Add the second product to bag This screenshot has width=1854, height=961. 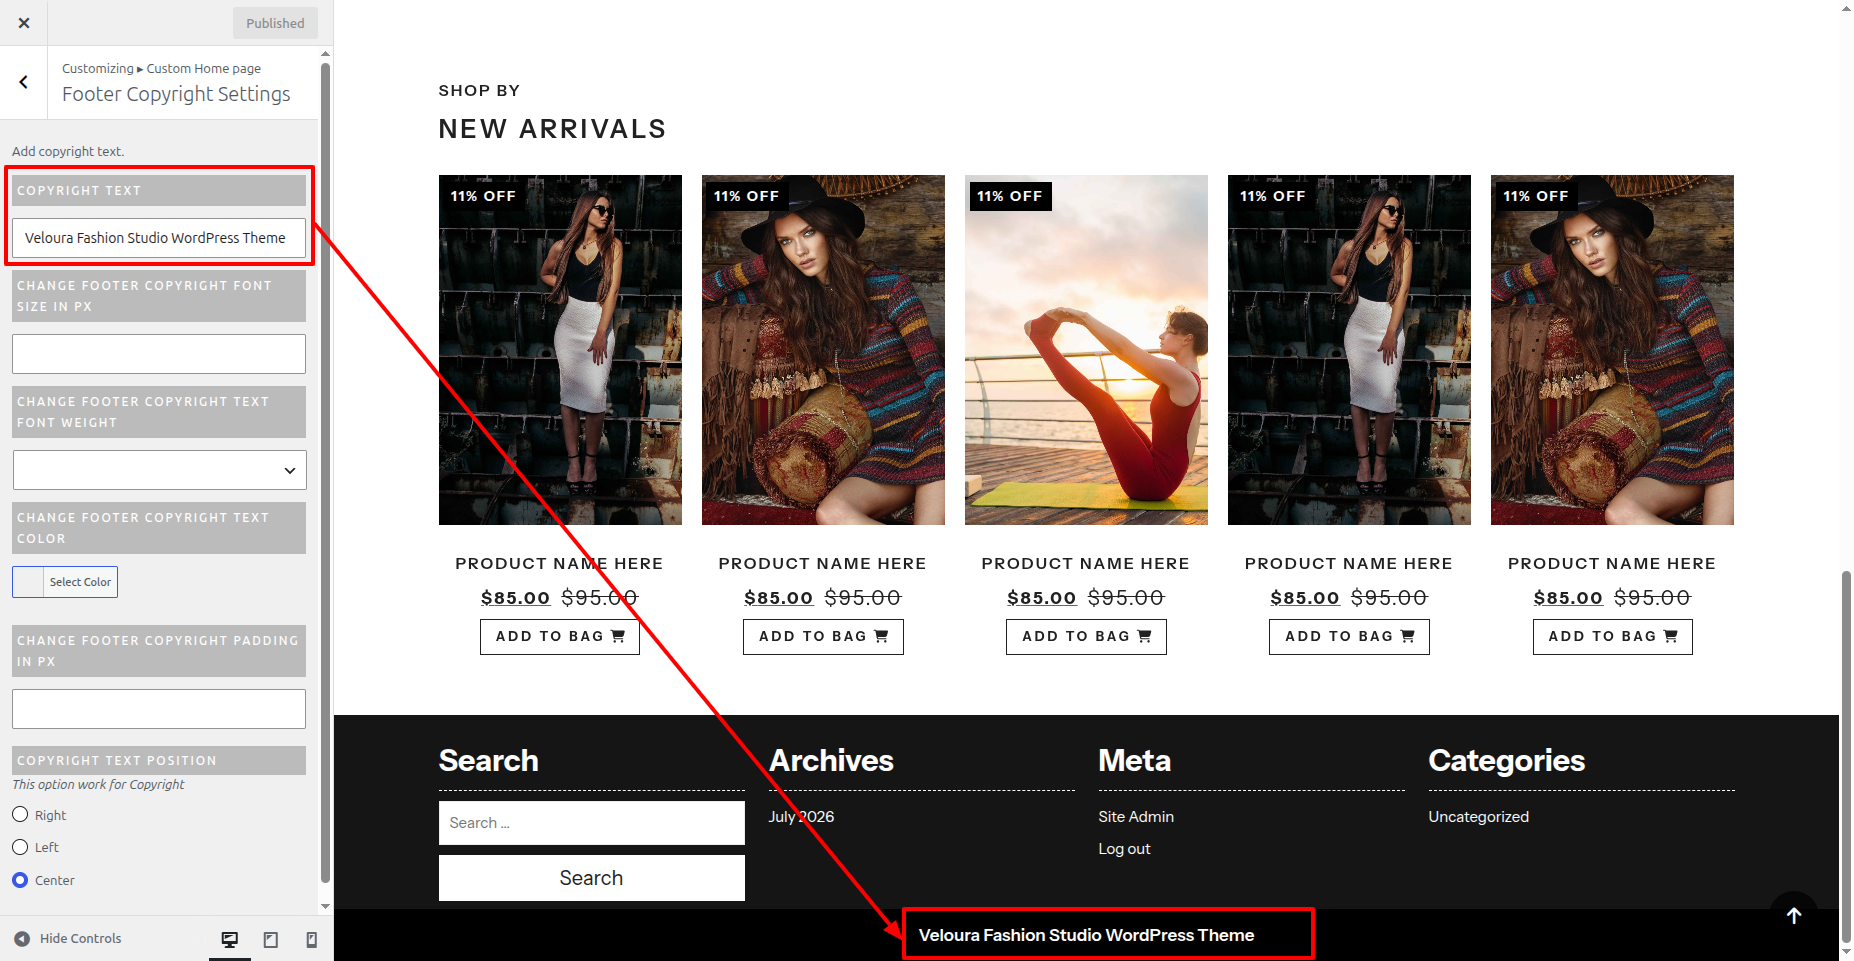point(823,637)
